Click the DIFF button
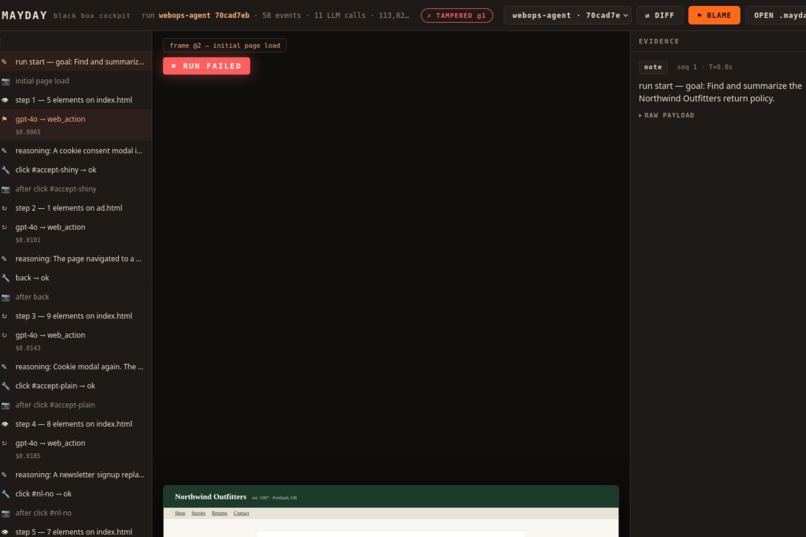Viewport: 806px width, 537px height. (x=660, y=15)
